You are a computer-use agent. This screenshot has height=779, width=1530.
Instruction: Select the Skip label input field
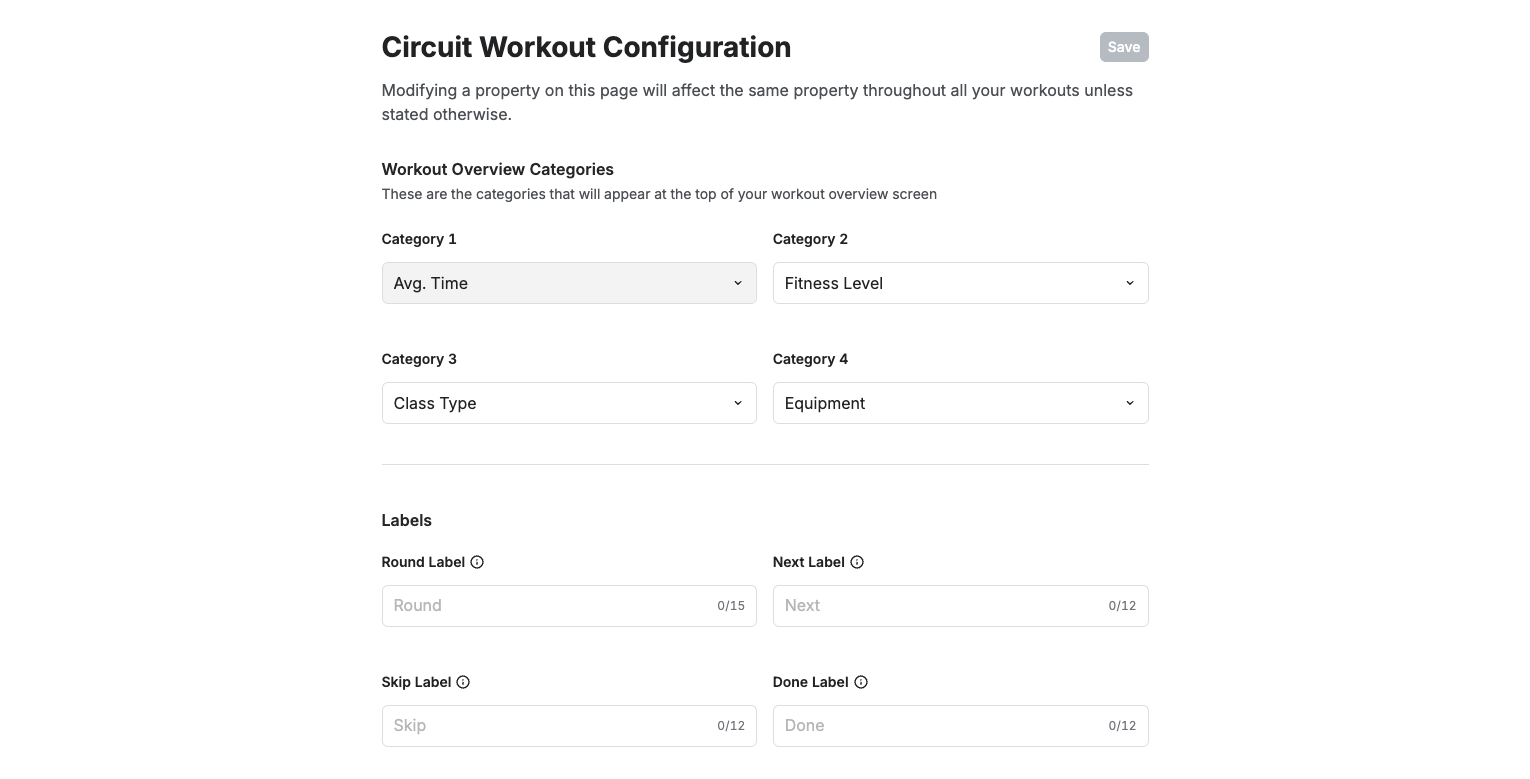pyautogui.click(x=569, y=726)
